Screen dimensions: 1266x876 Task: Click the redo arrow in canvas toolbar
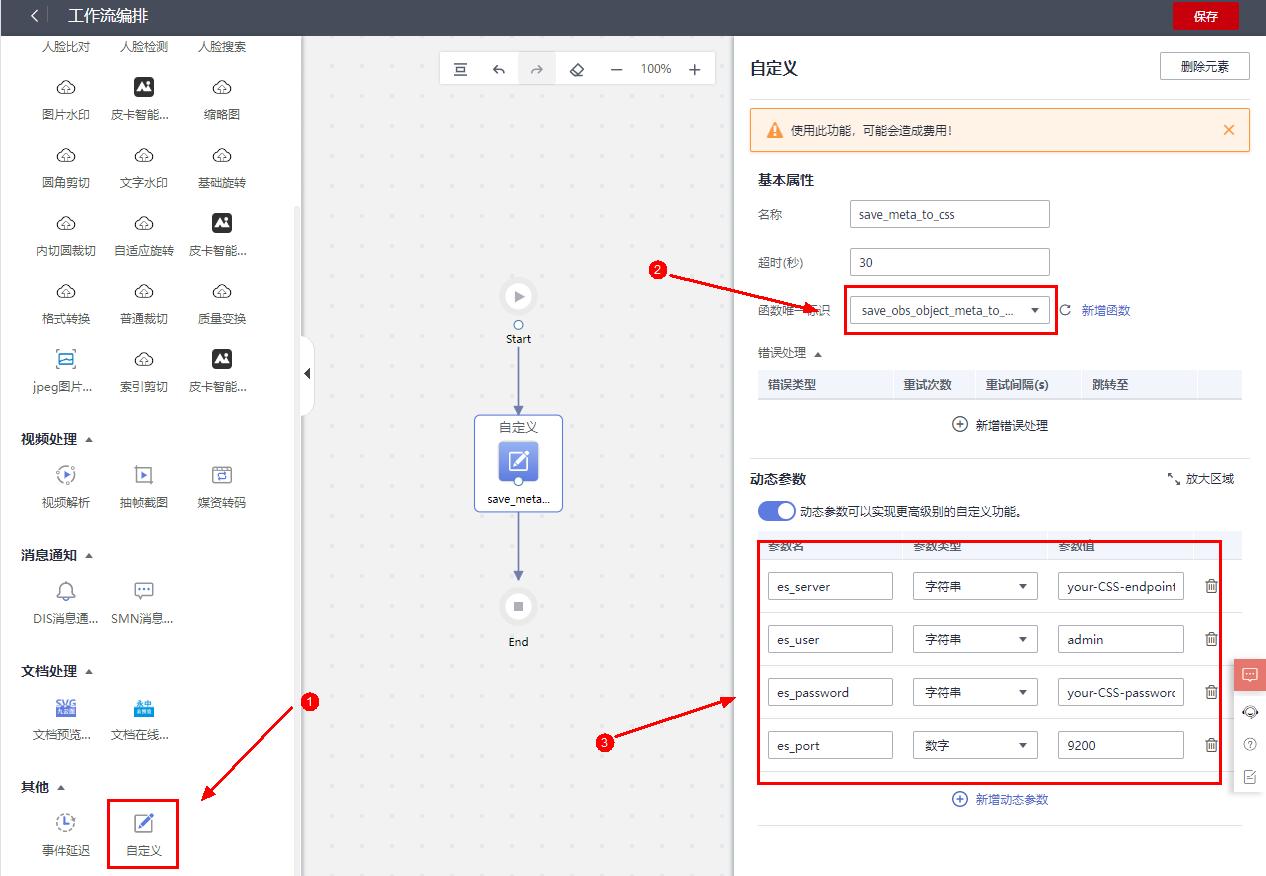tap(537, 68)
